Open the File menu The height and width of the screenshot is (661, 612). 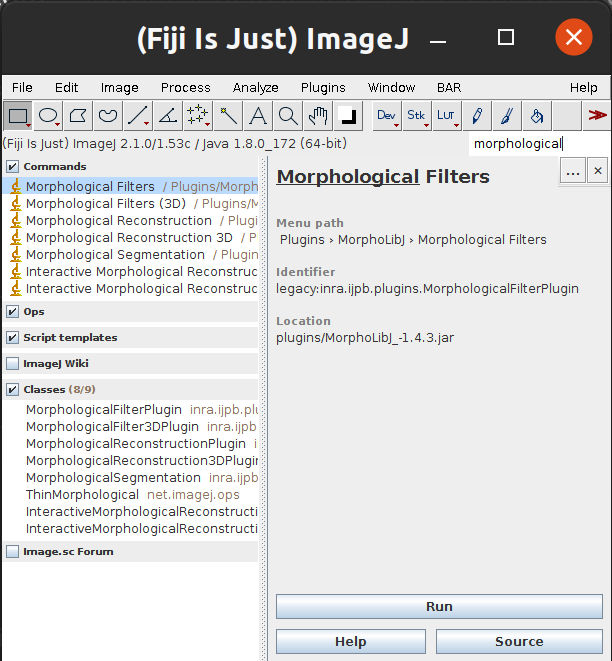coord(22,87)
